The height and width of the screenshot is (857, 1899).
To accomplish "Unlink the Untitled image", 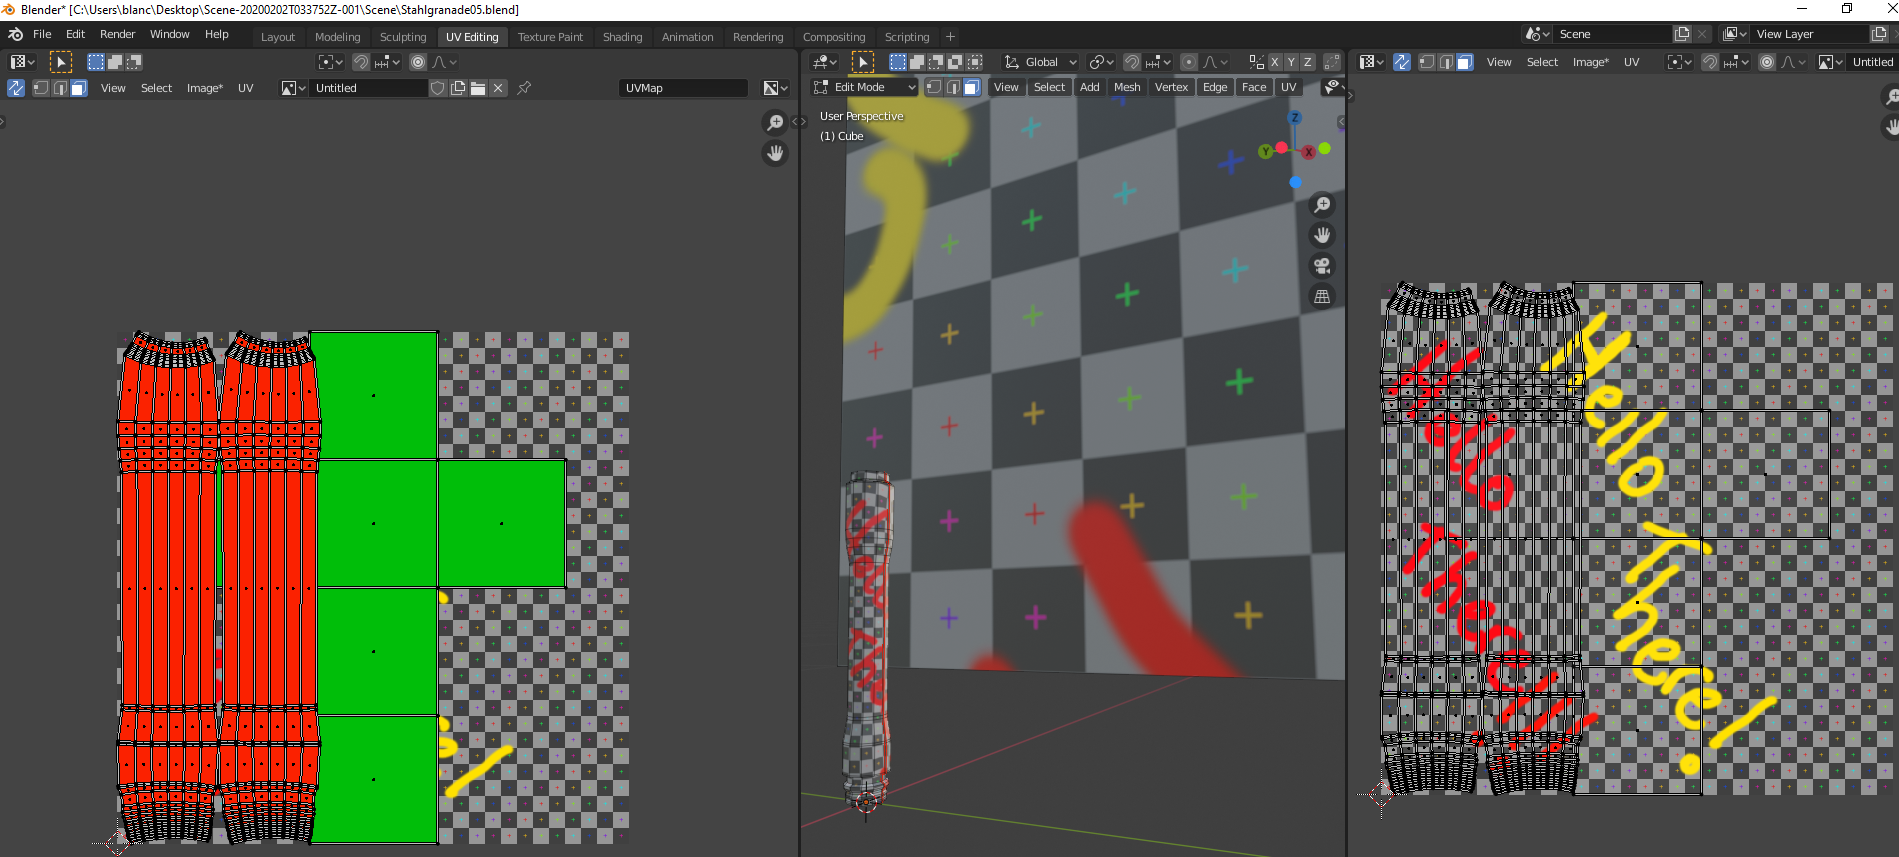I will point(498,88).
